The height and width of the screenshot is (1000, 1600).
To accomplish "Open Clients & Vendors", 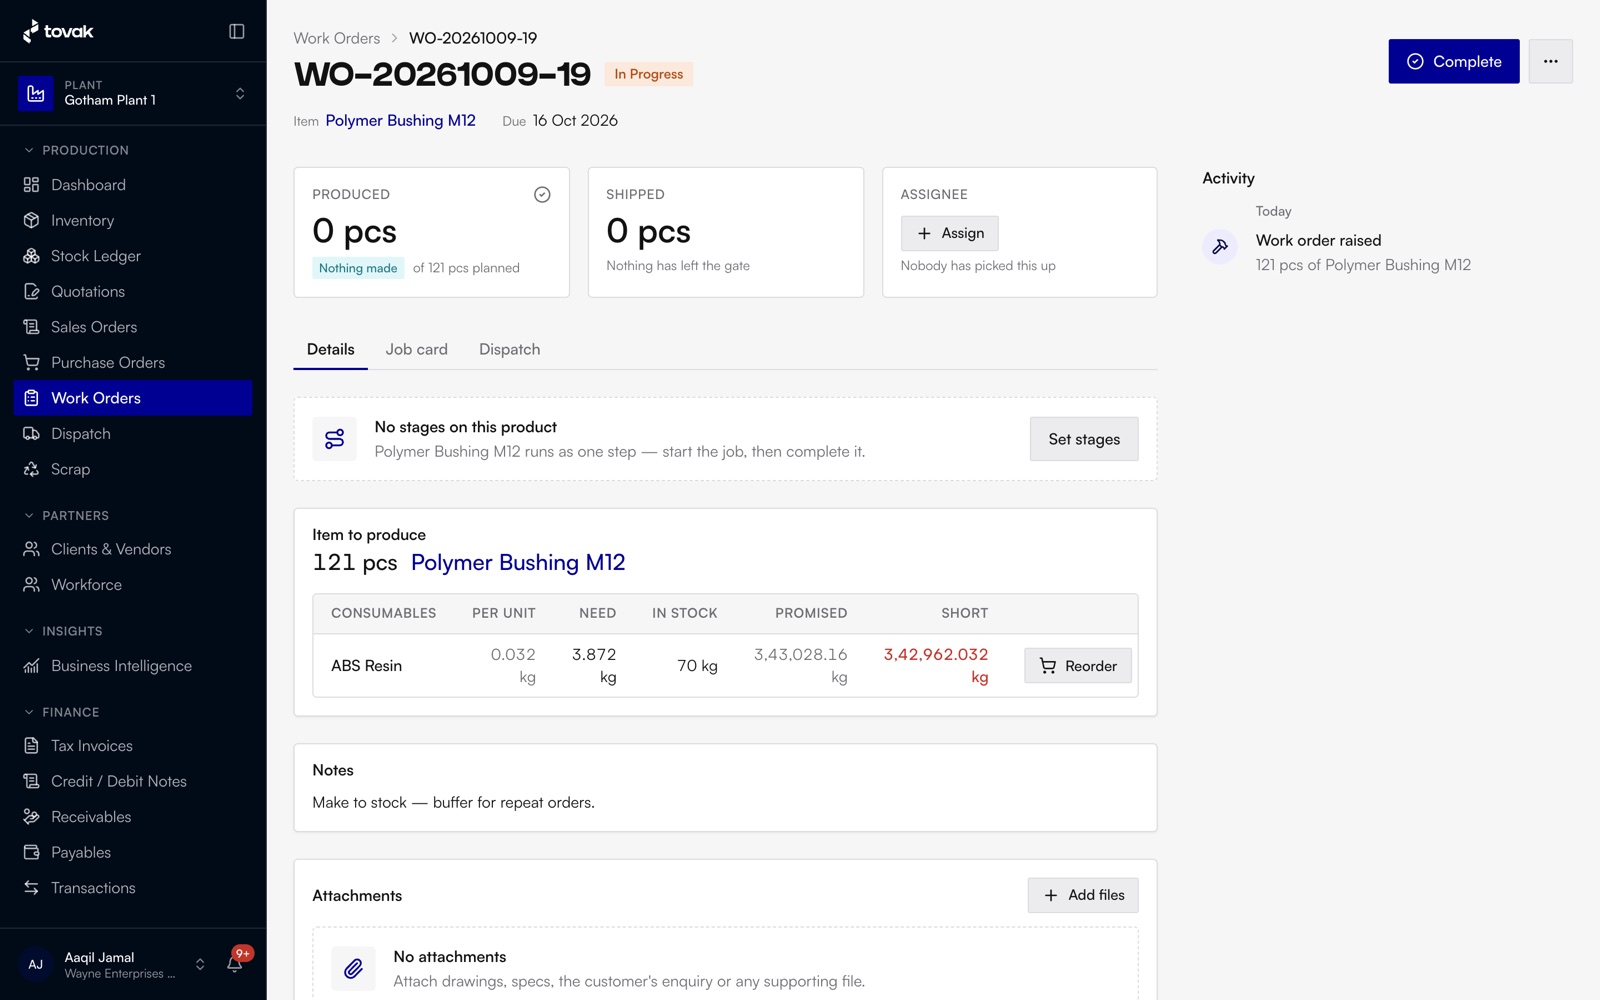I will pyautogui.click(x=133, y=549).
